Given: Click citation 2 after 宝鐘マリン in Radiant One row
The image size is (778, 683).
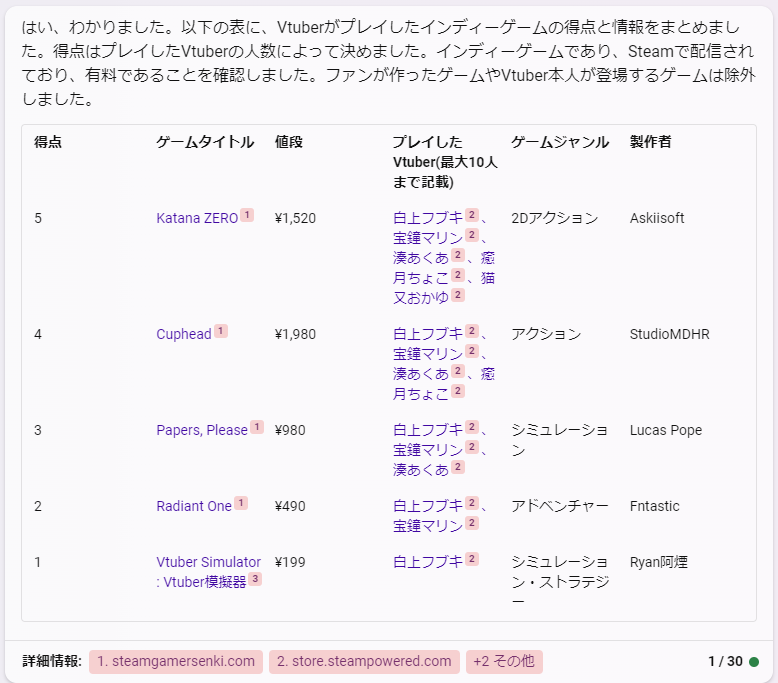Looking at the screenshot, I should (472, 523).
